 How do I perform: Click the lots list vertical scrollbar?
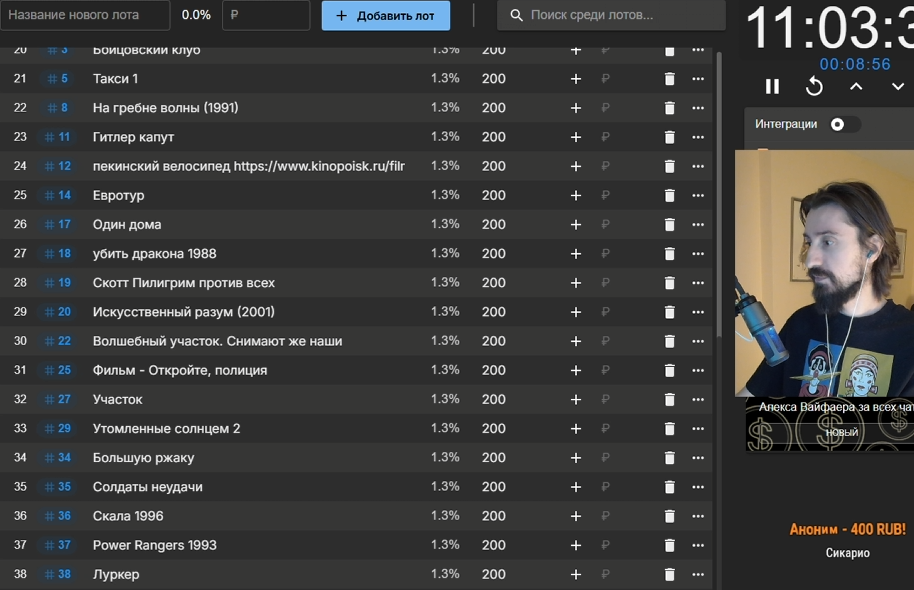click(x=719, y=194)
